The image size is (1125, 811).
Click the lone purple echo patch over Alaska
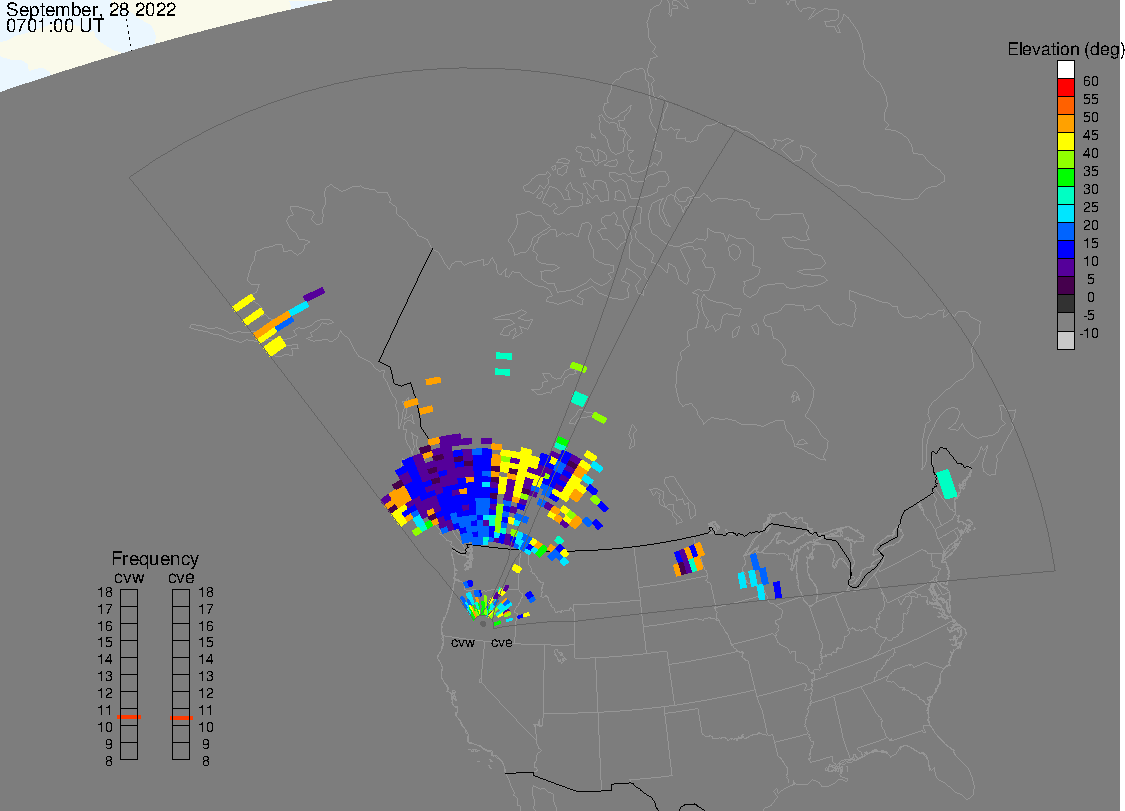tap(314, 294)
